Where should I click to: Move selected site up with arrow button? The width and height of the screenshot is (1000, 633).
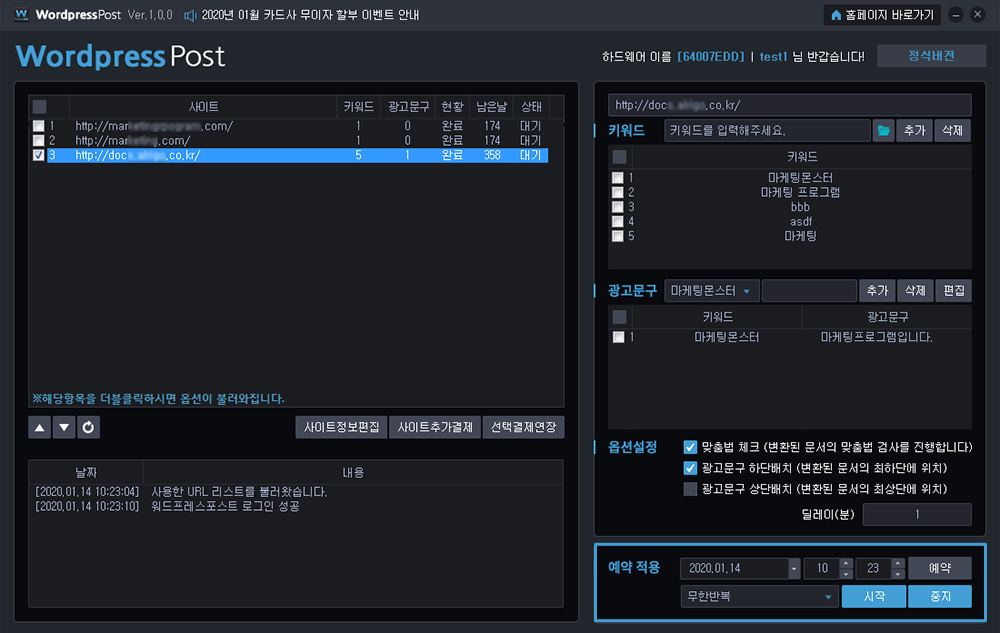(40, 427)
